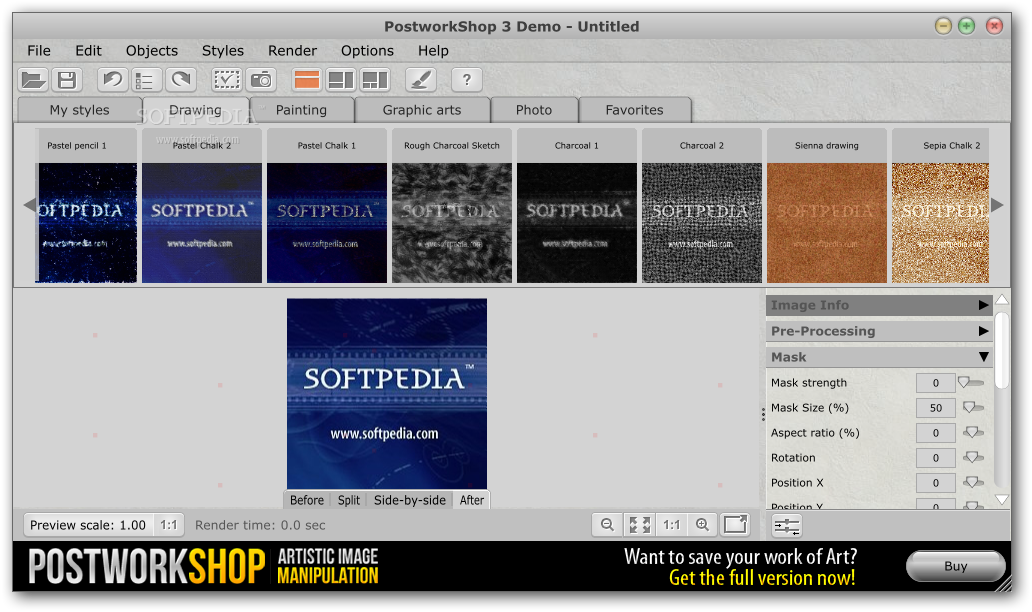Switch to the My styles tab

pyautogui.click(x=80, y=110)
